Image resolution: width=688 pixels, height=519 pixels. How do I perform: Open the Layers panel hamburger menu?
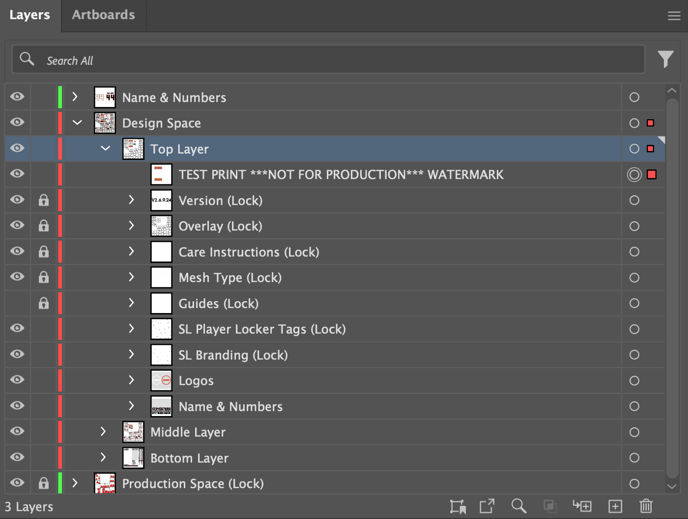point(674,15)
